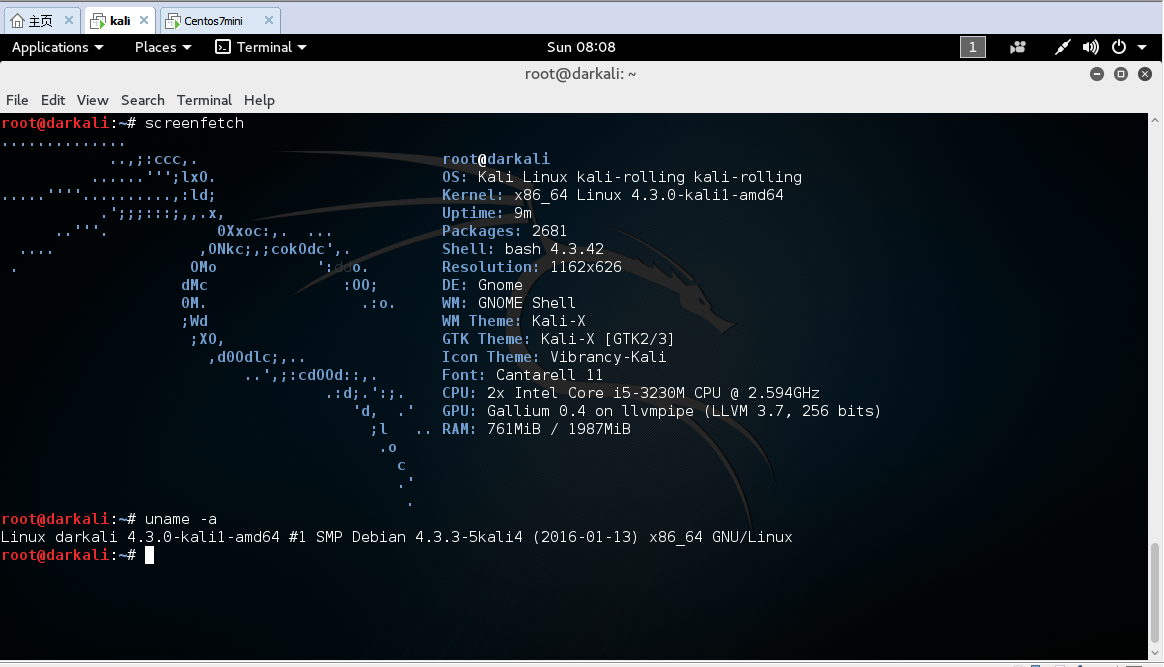Click the Kernel 4.3.0-kali1-amd64 line
The image size is (1164, 667).
click(x=612, y=195)
